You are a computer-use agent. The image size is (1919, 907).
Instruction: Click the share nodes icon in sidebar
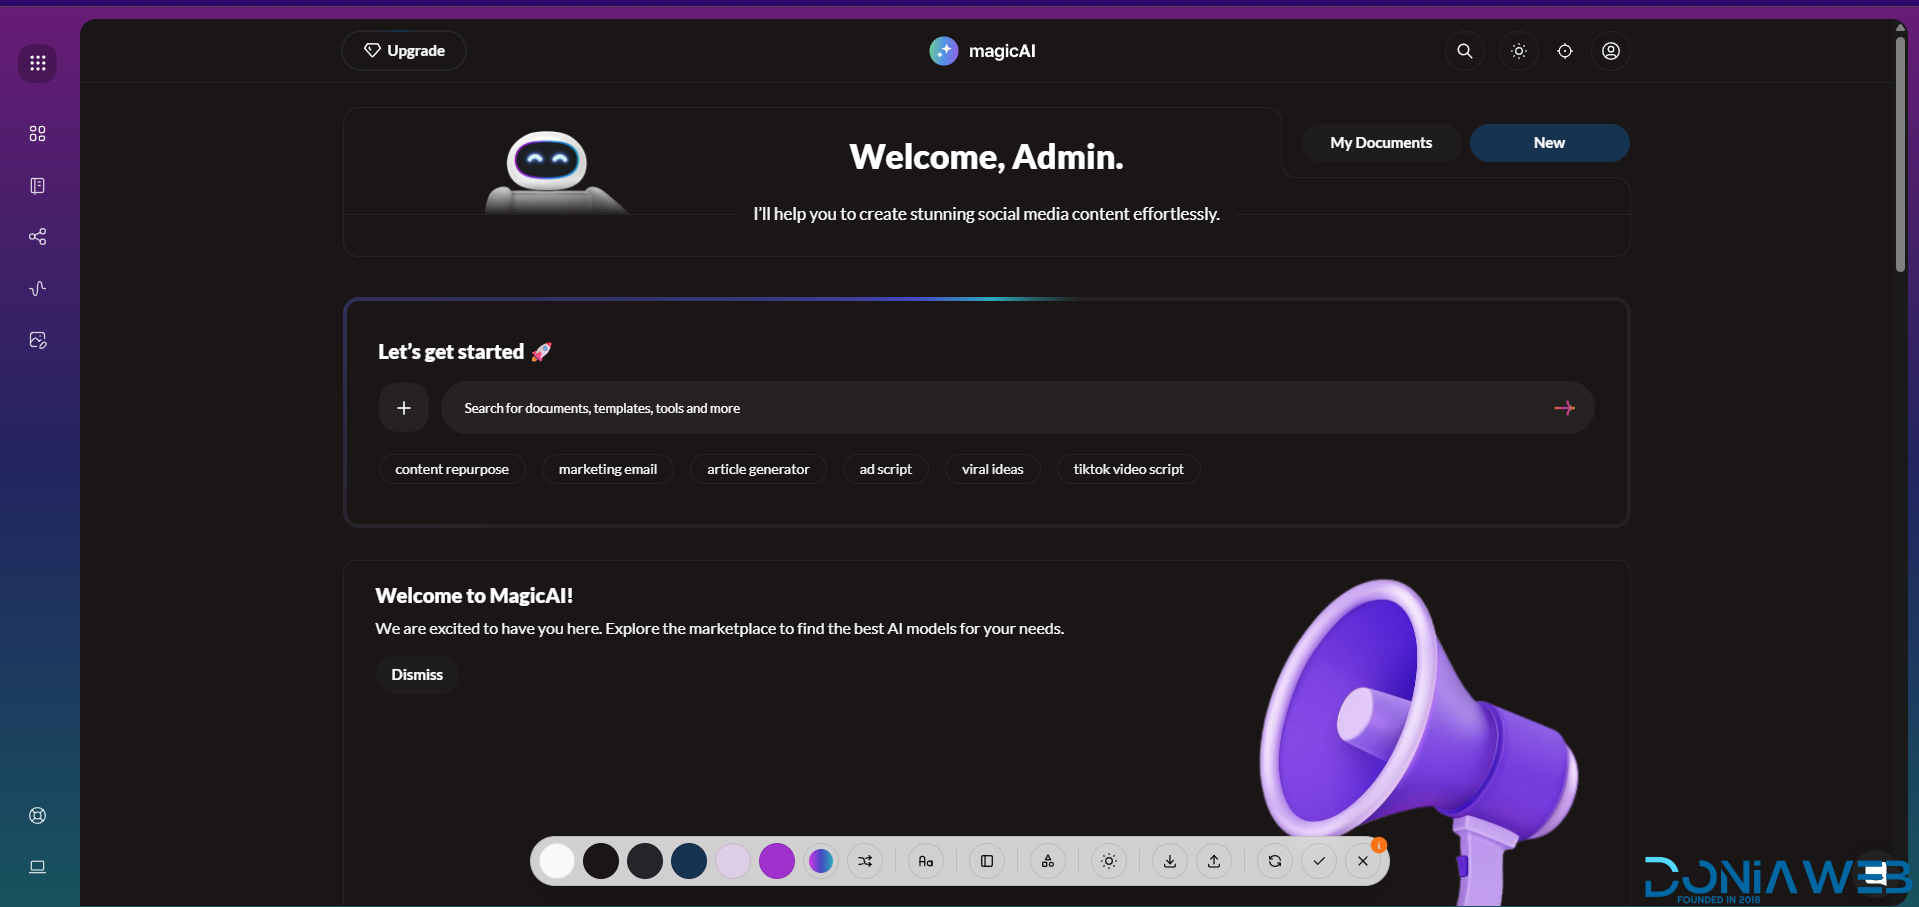tap(38, 237)
